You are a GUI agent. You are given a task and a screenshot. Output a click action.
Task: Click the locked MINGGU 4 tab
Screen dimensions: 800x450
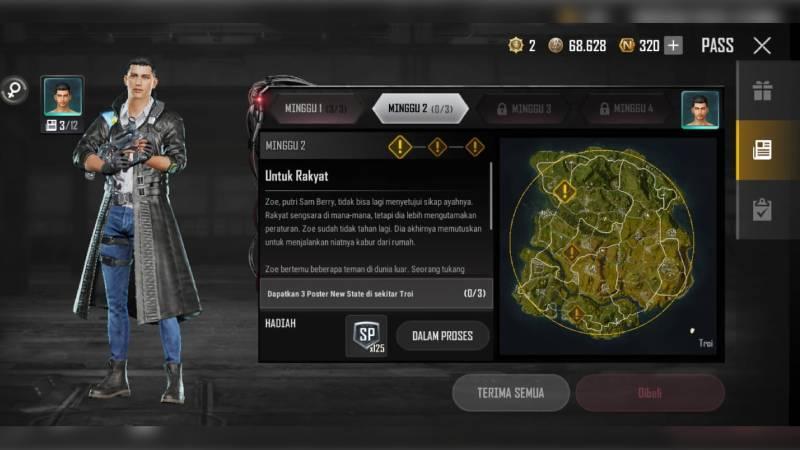626,109
